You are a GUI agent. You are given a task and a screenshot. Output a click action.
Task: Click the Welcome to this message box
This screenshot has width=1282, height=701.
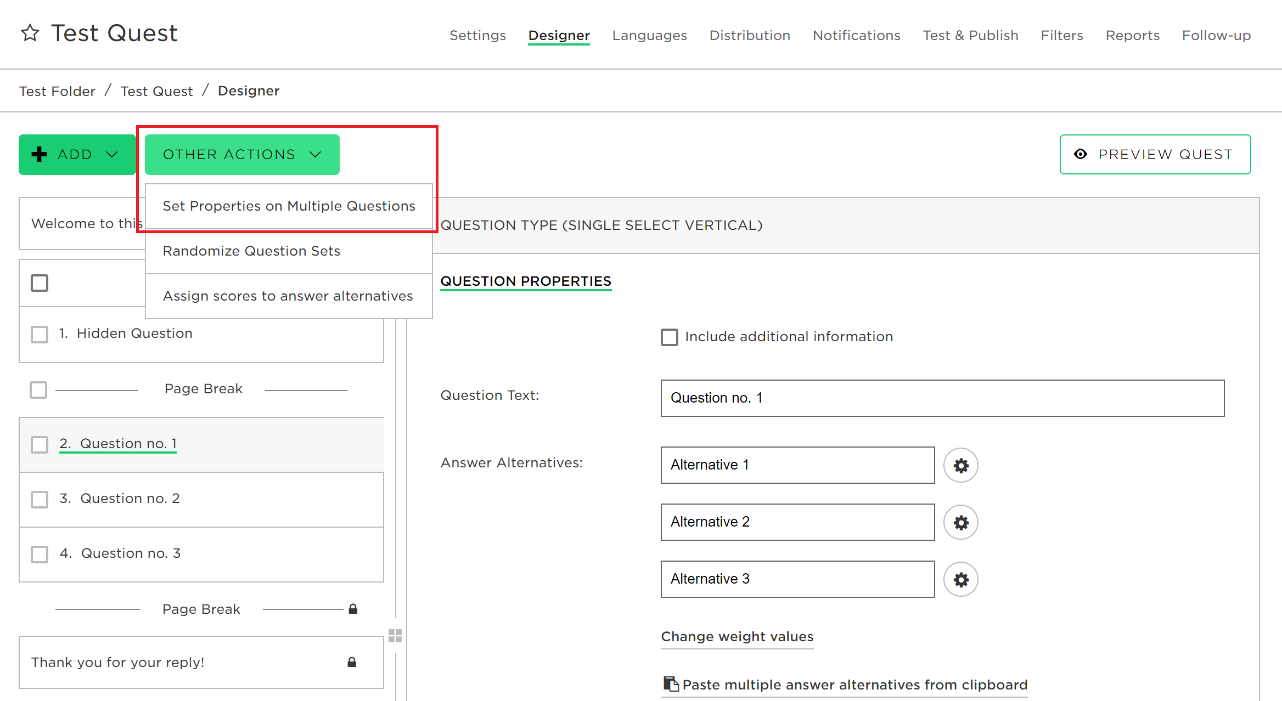pyautogui.click(x=82, y=223)
